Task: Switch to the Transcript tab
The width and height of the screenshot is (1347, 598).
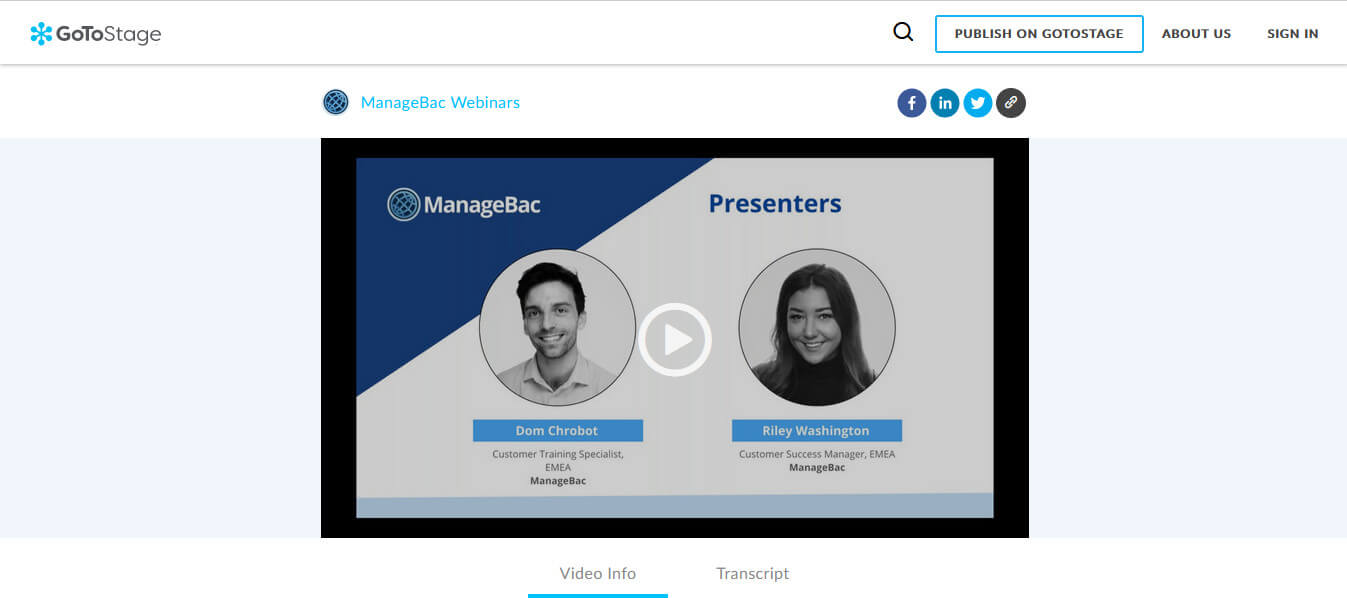Action: pyautogui.click(x=752, y=574)
